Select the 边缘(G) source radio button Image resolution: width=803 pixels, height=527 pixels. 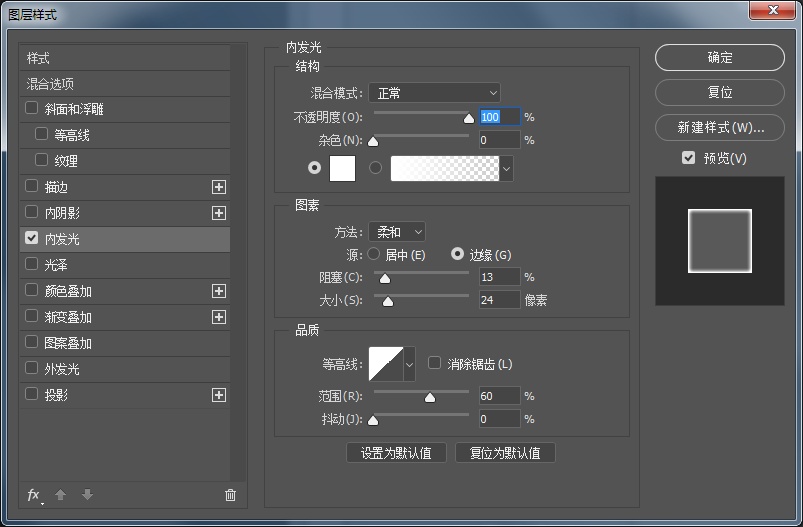(457, 254)
